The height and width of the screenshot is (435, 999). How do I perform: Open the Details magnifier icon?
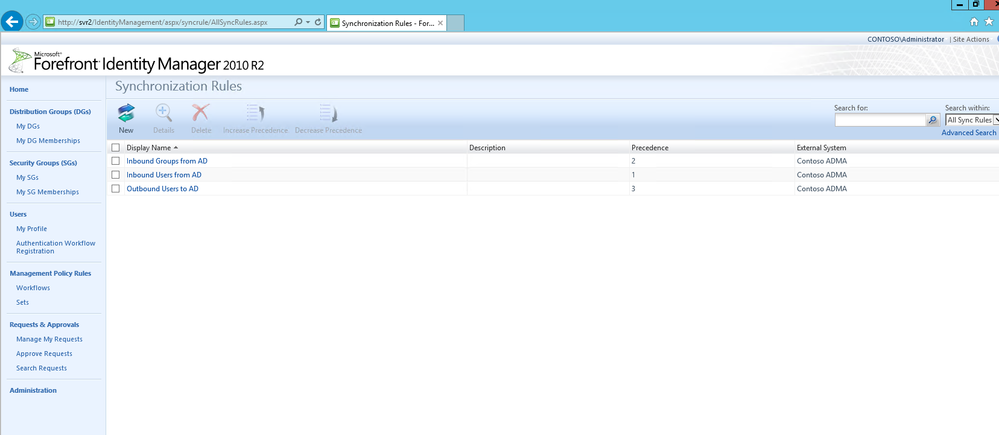click(x=164, y=114)
